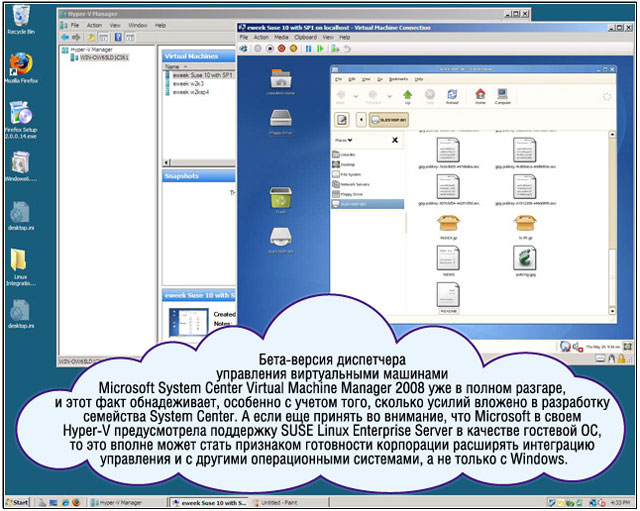Open the View menu in VM Connection window

(328, 37)
